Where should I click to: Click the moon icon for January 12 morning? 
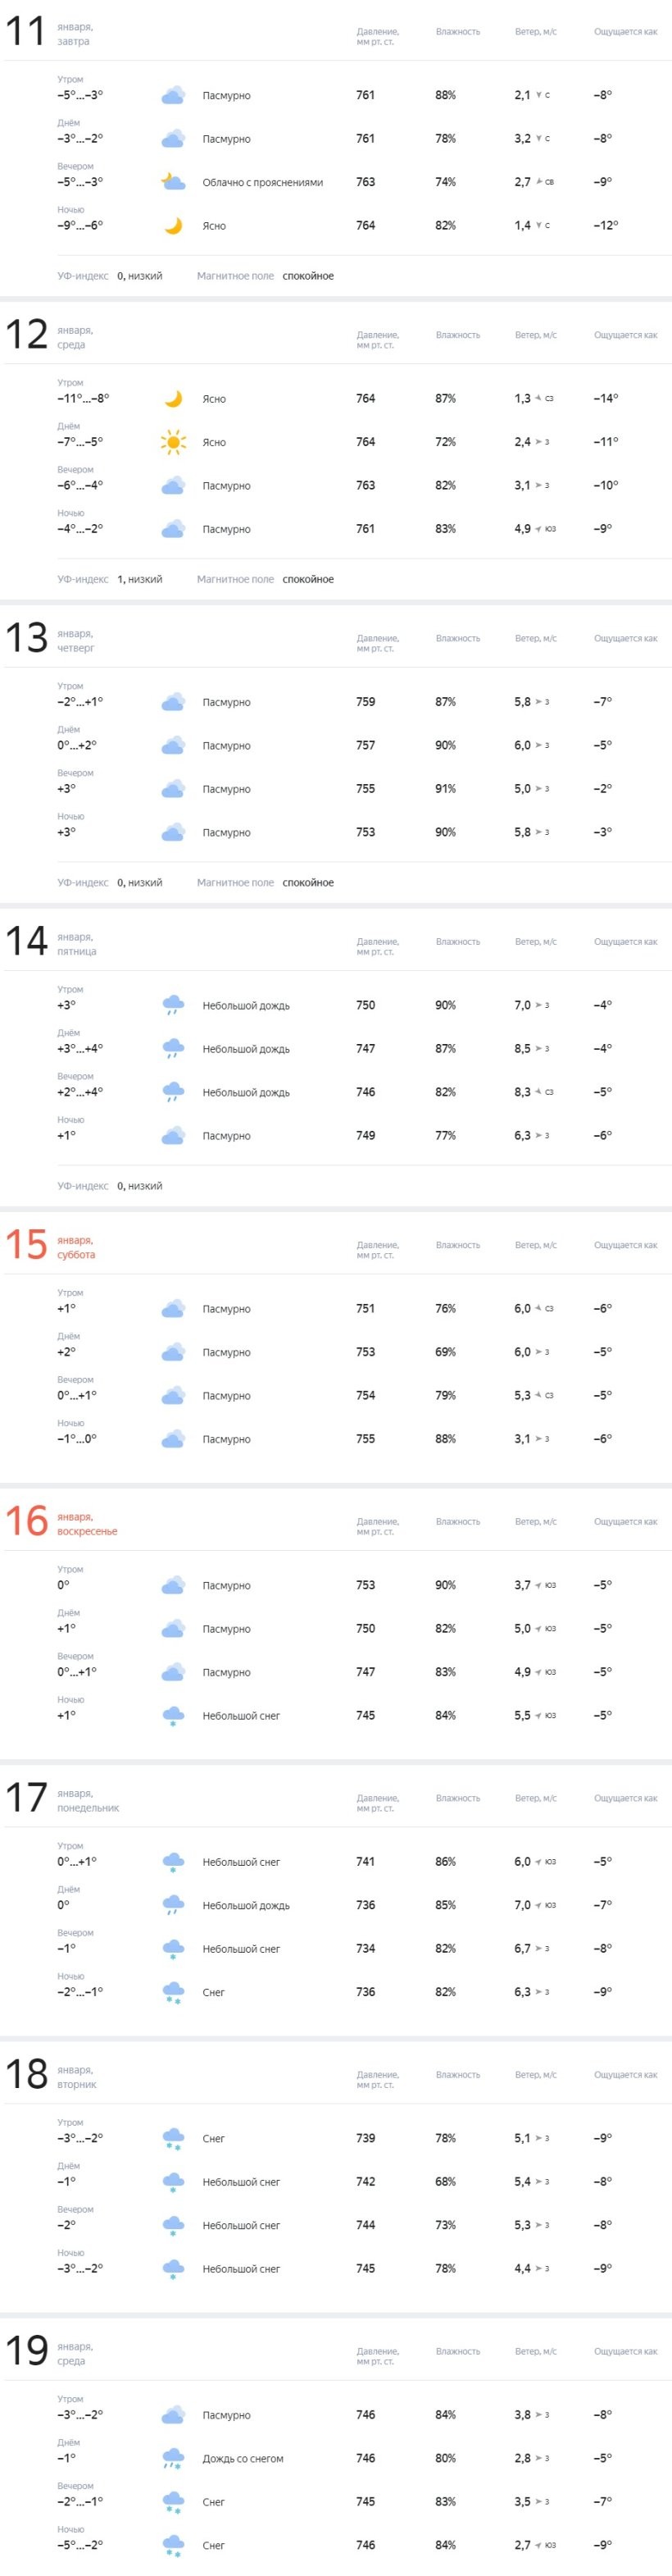tap(173, 399)
